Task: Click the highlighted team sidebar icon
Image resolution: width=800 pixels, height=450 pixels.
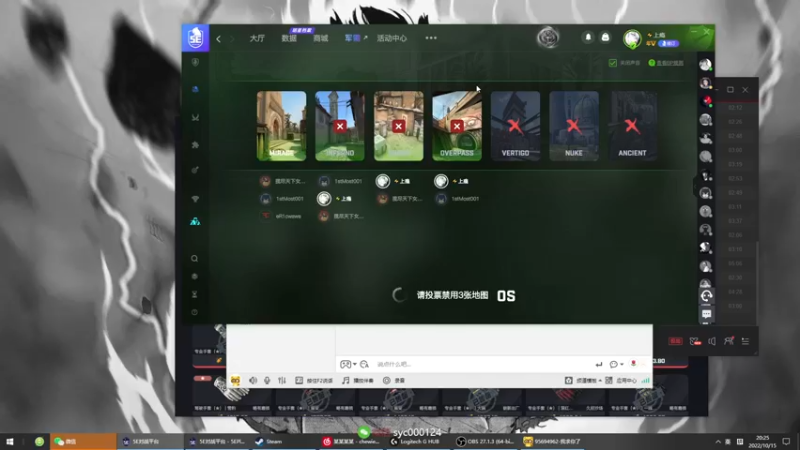Action: [x=195, y=221]
